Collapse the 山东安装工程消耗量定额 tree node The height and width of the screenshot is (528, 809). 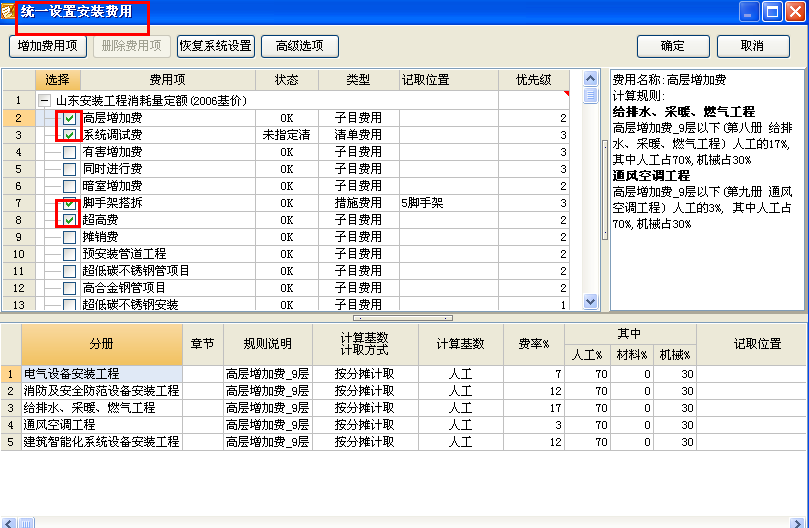pyautogui.click(x=45, y=101)
